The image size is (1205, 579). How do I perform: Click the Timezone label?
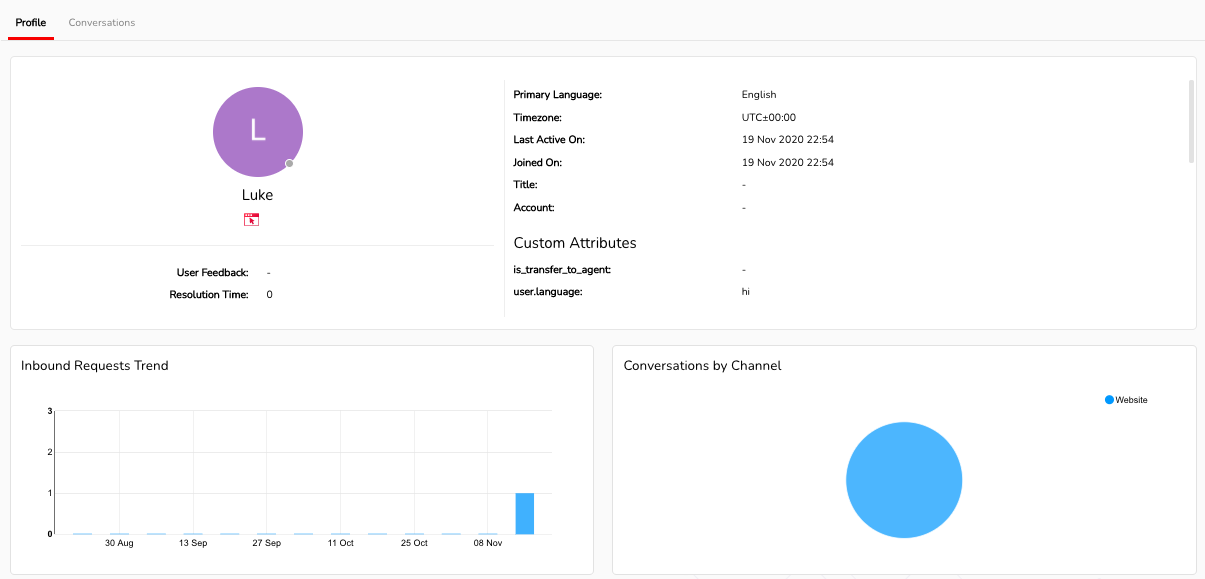(x=537, y=117)
